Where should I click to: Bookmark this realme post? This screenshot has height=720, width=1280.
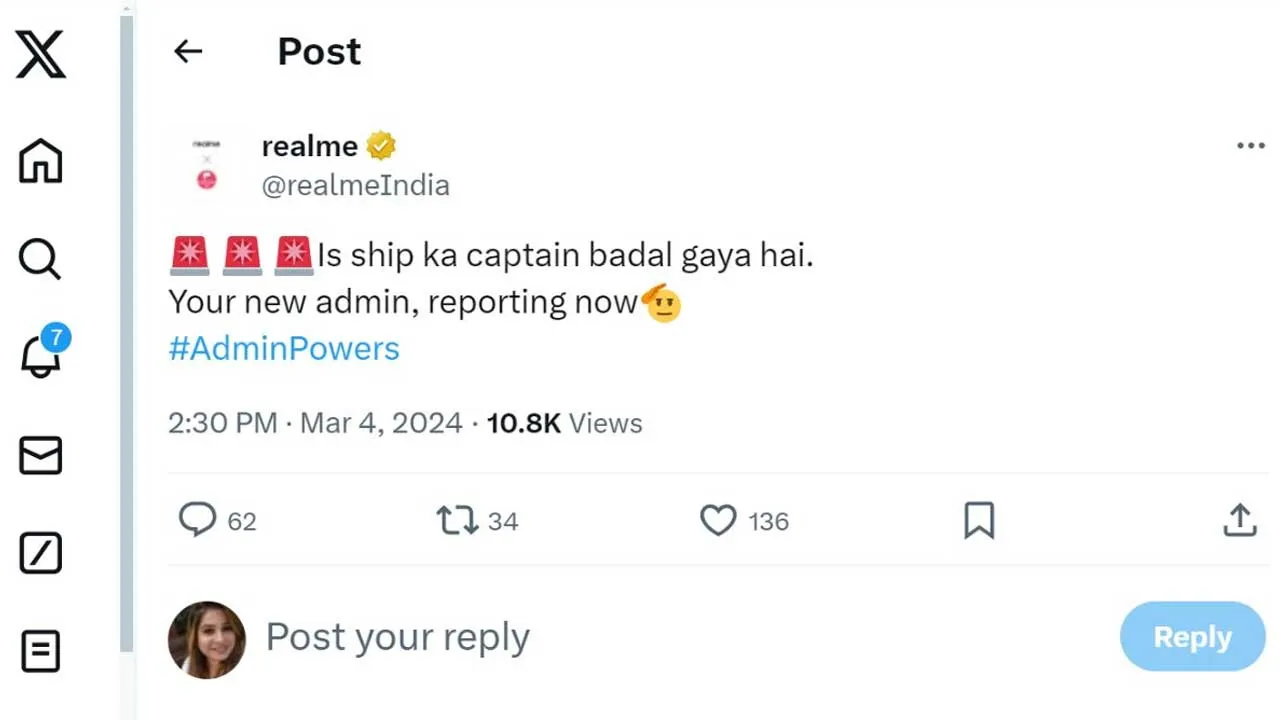tap(979, 520)
